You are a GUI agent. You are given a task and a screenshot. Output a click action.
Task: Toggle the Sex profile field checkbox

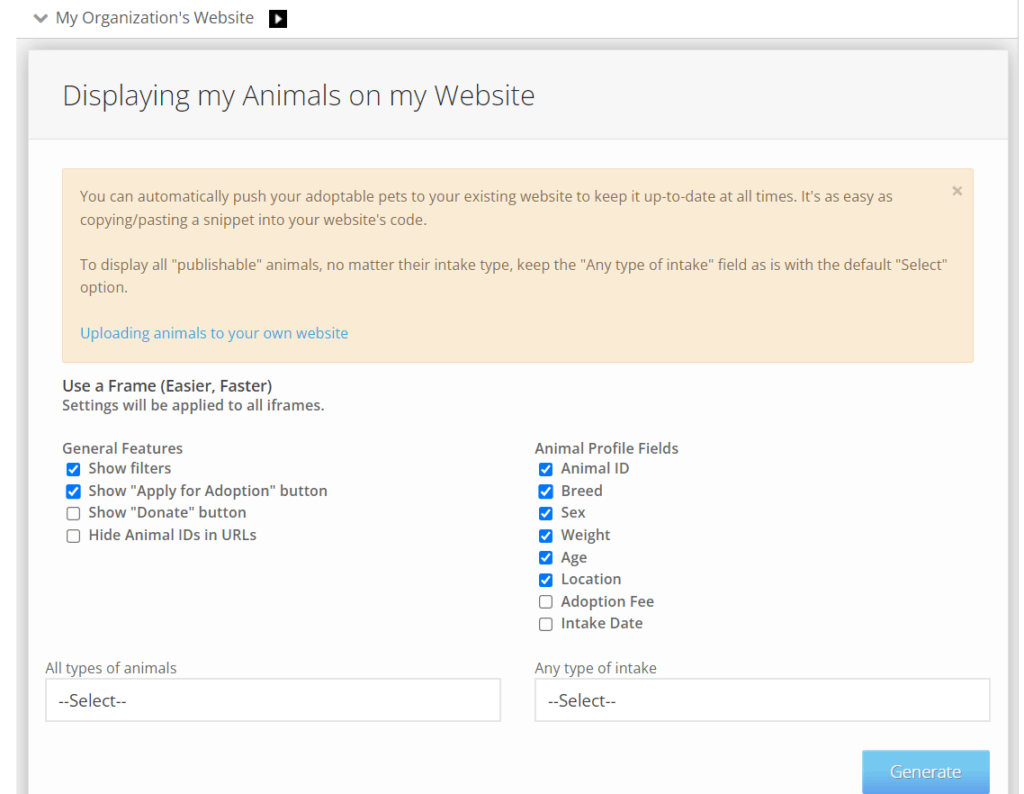tap(545, 514)
